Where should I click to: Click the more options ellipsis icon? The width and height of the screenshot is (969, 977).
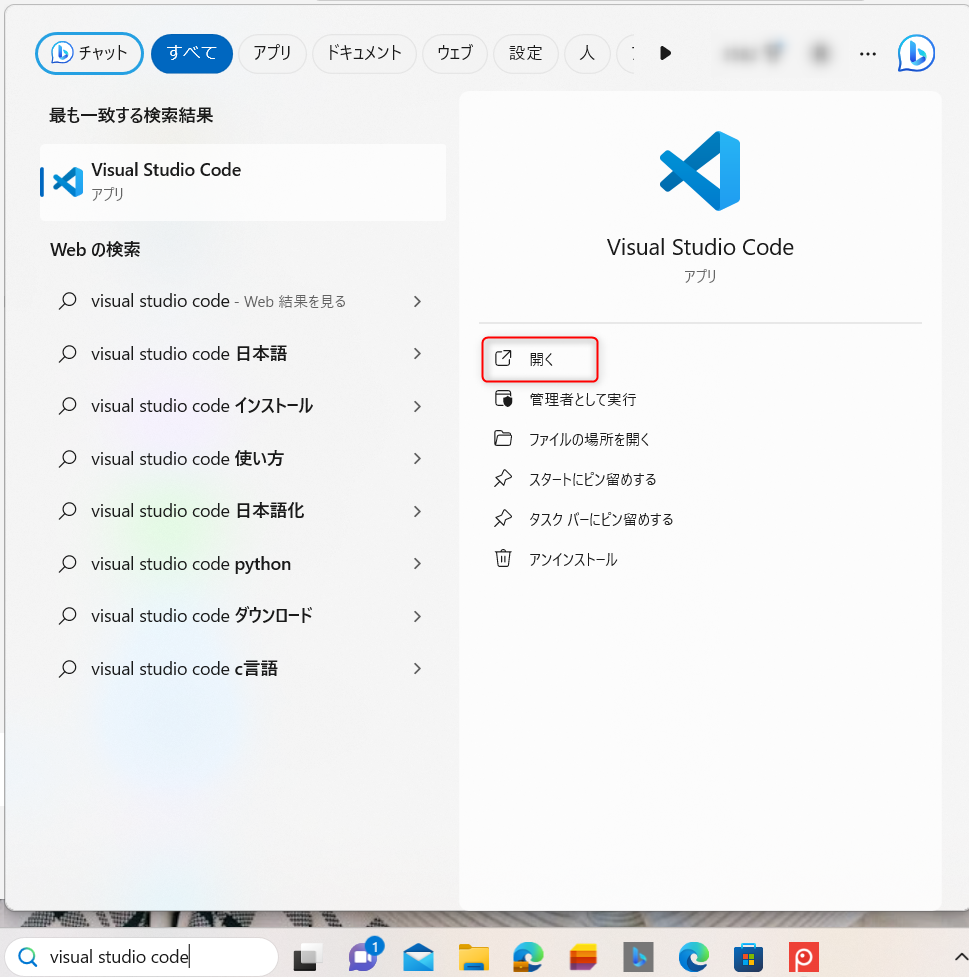867,54
